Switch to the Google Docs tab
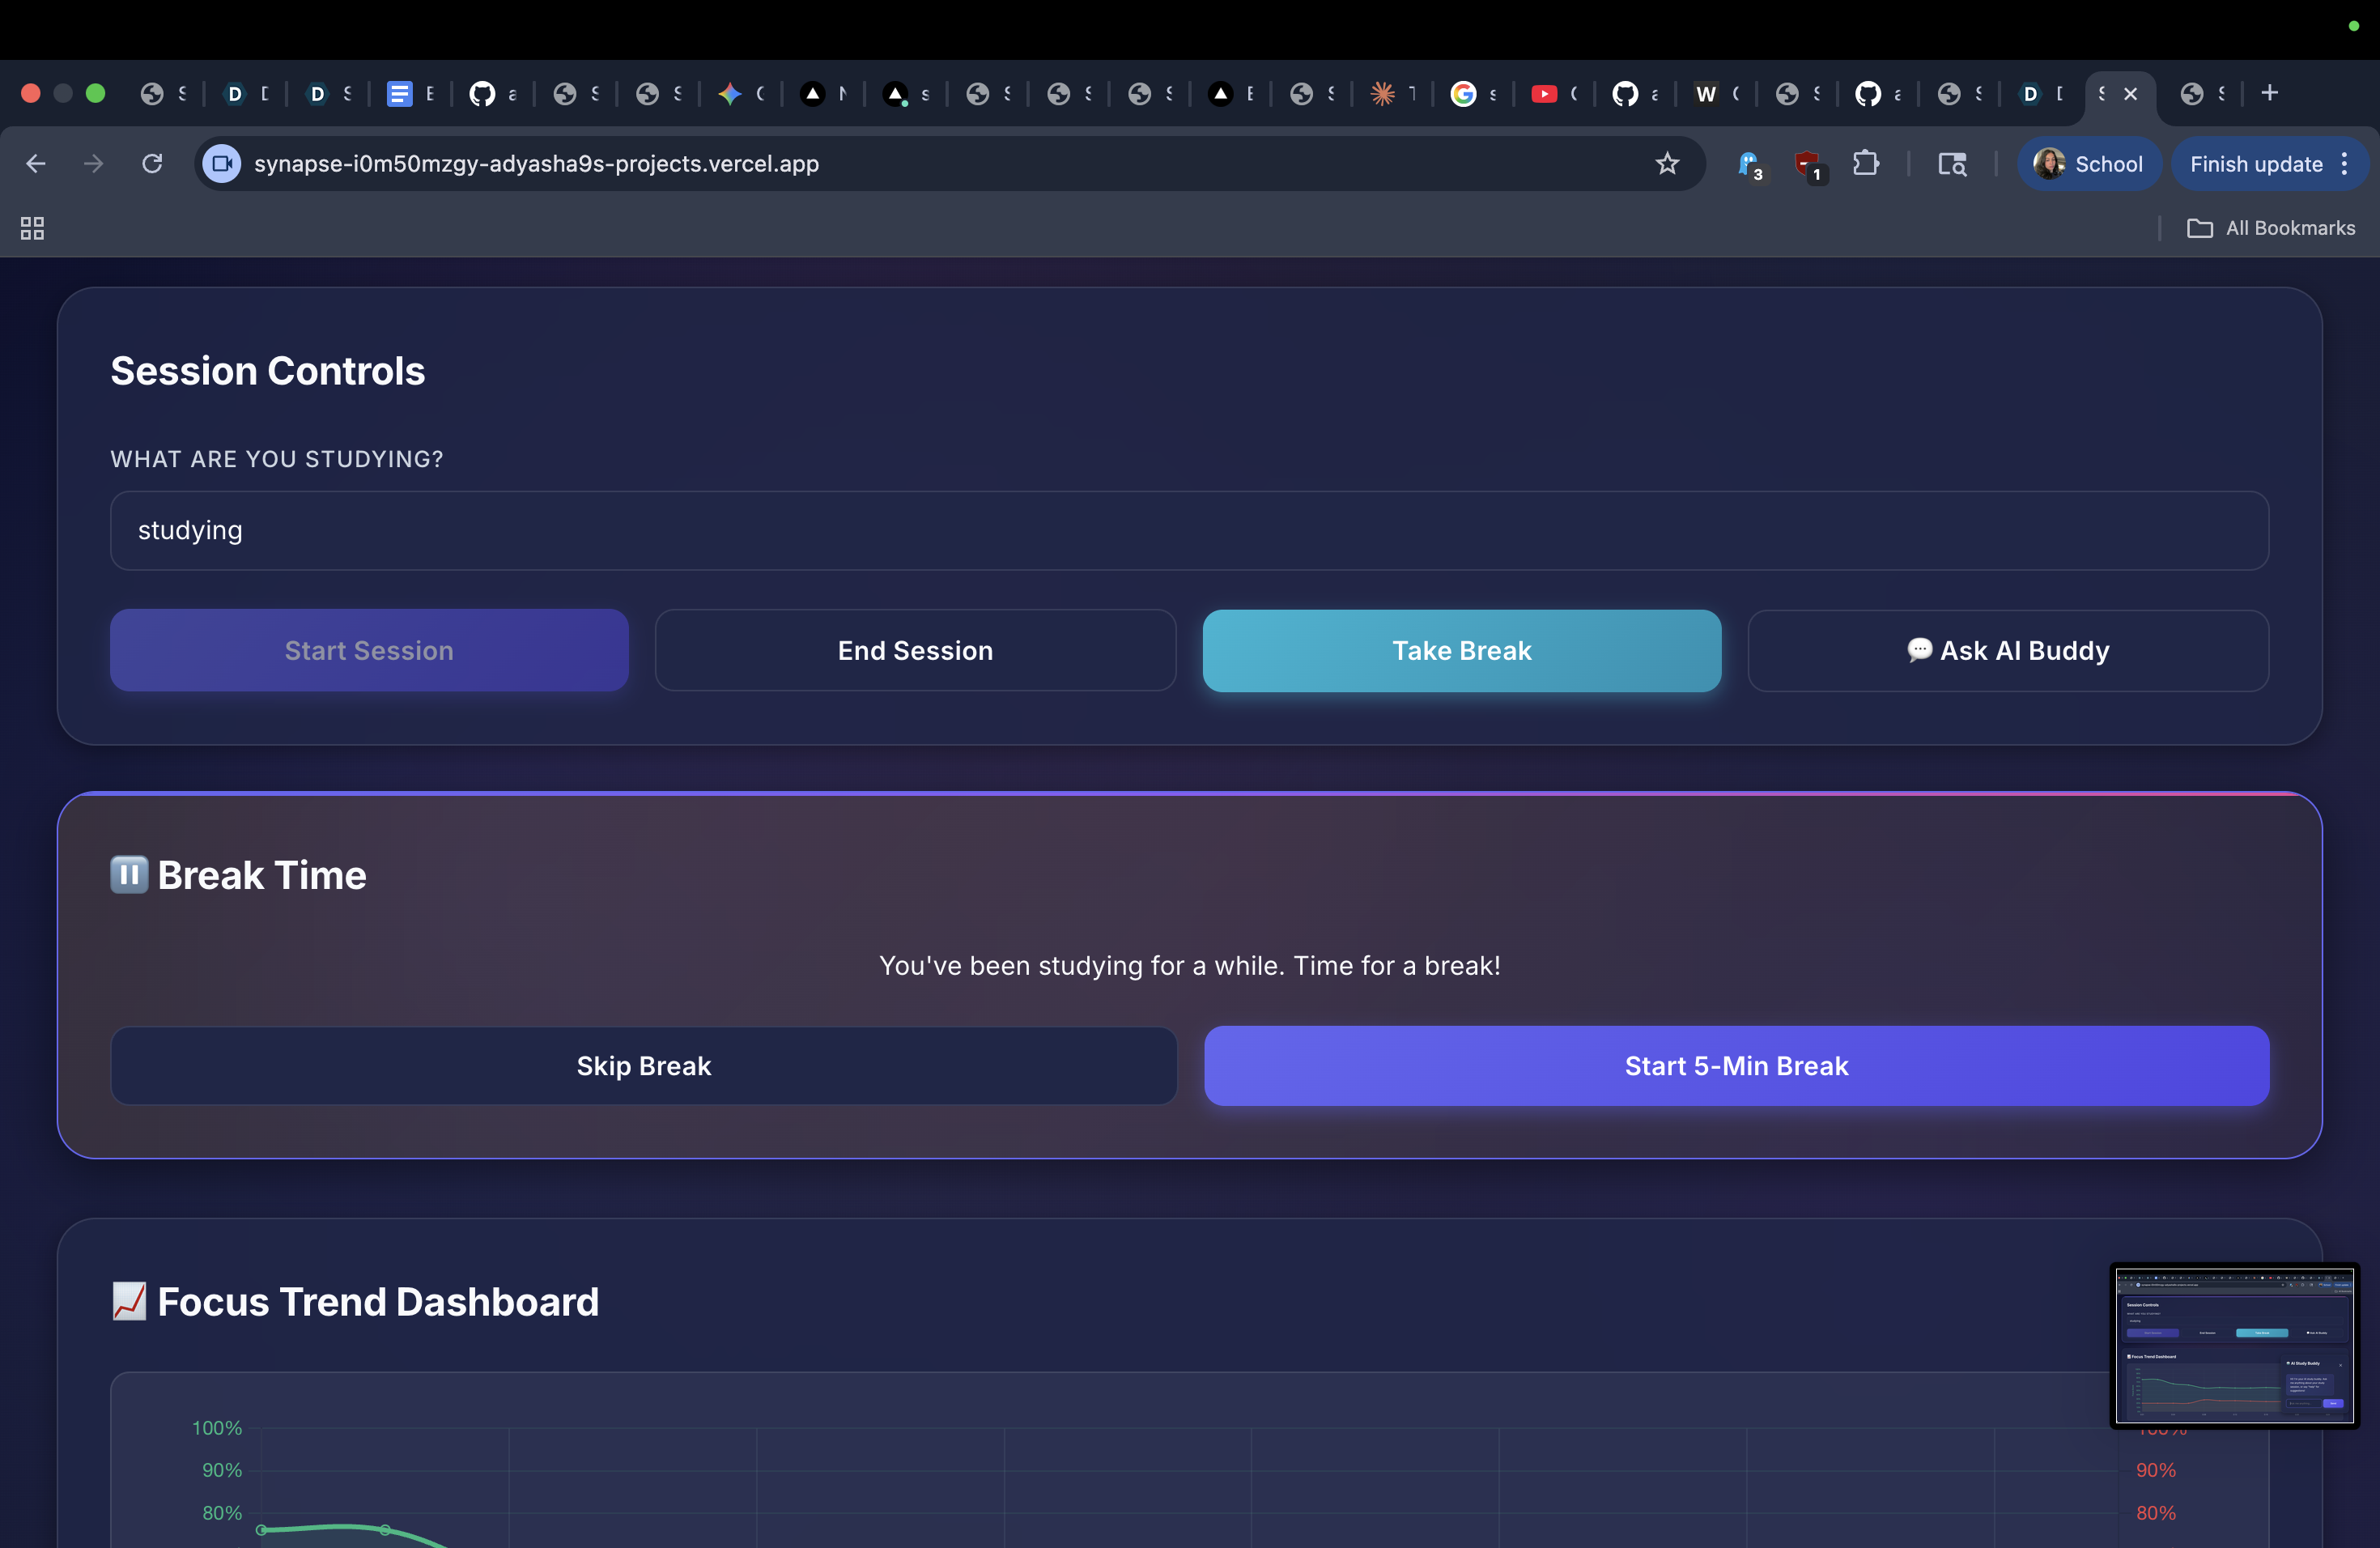 click(400, 94)
